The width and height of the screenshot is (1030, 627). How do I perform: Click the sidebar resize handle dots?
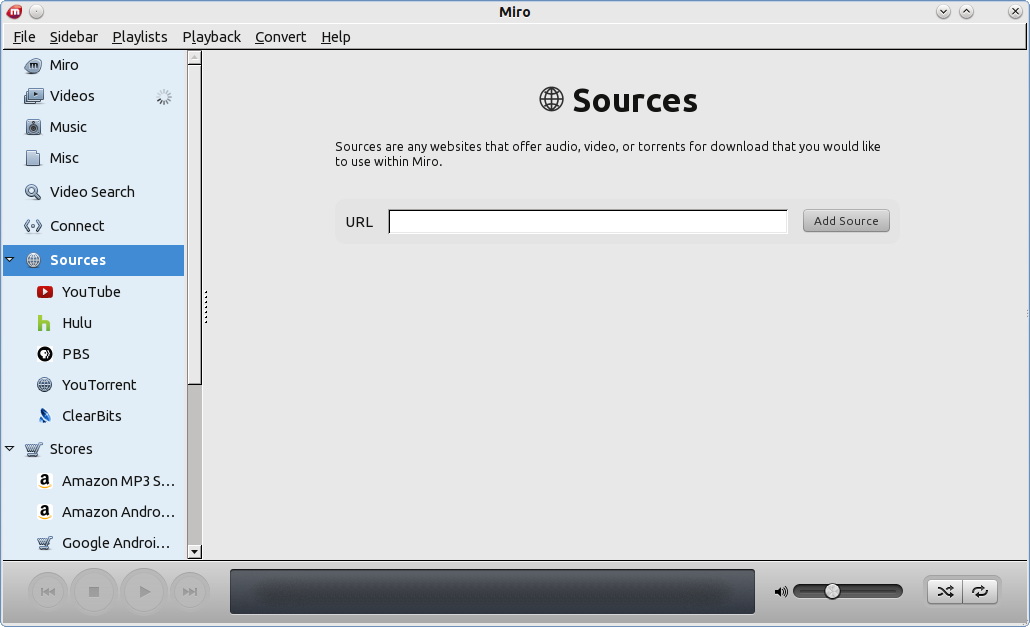[x=206, y=307]
